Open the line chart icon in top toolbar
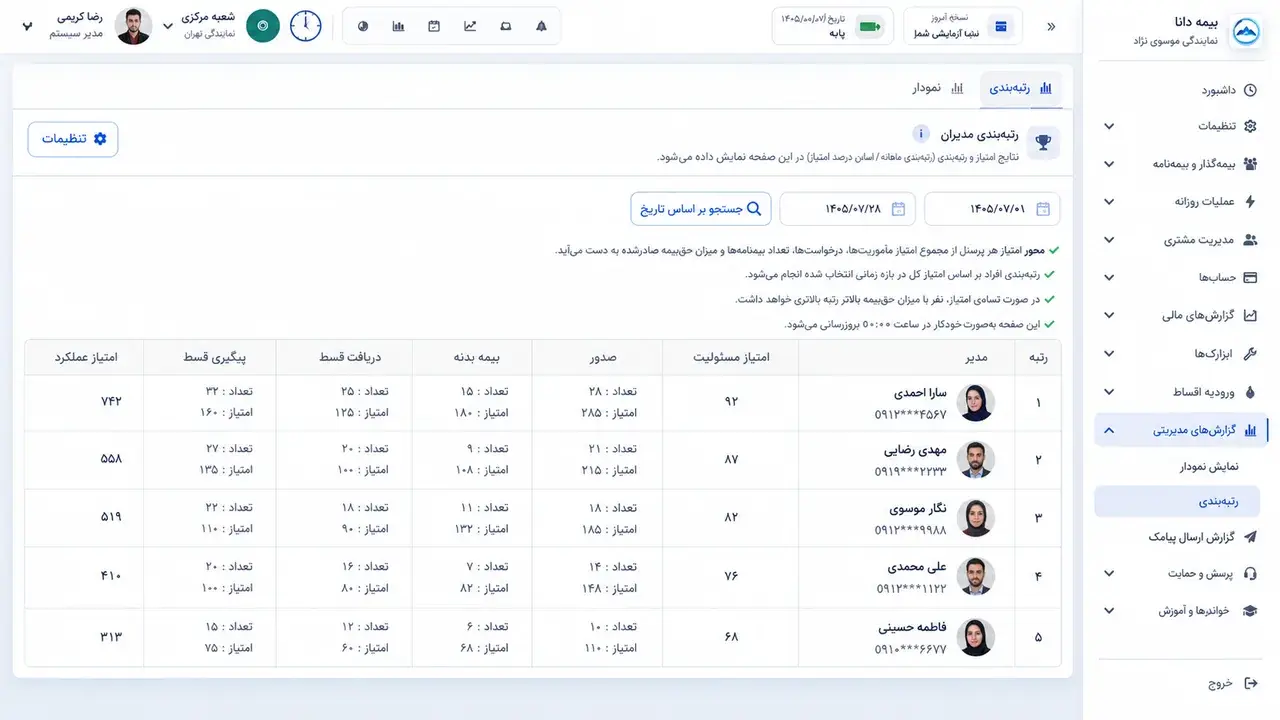The height and width of the screenshot is (720, 1280). pos(470,26)
